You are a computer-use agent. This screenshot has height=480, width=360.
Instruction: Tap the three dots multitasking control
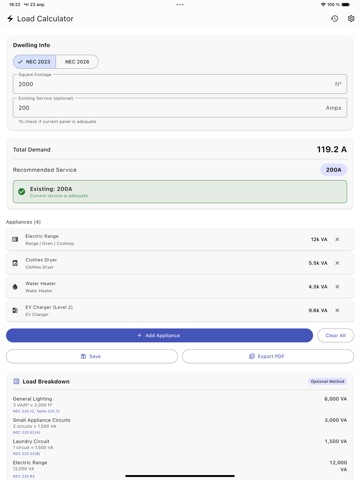pyautogui.click(x=180, y=5)
